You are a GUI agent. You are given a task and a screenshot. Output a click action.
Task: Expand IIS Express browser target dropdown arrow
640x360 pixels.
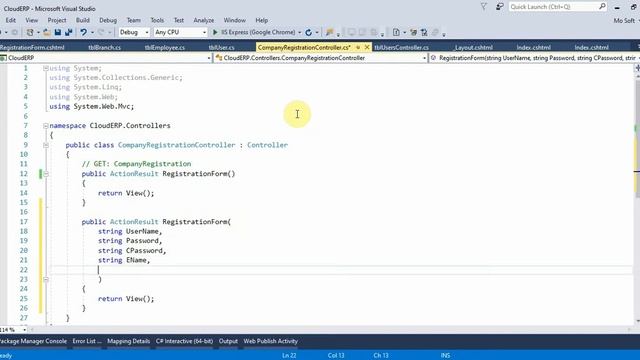(x=300, y=32)
